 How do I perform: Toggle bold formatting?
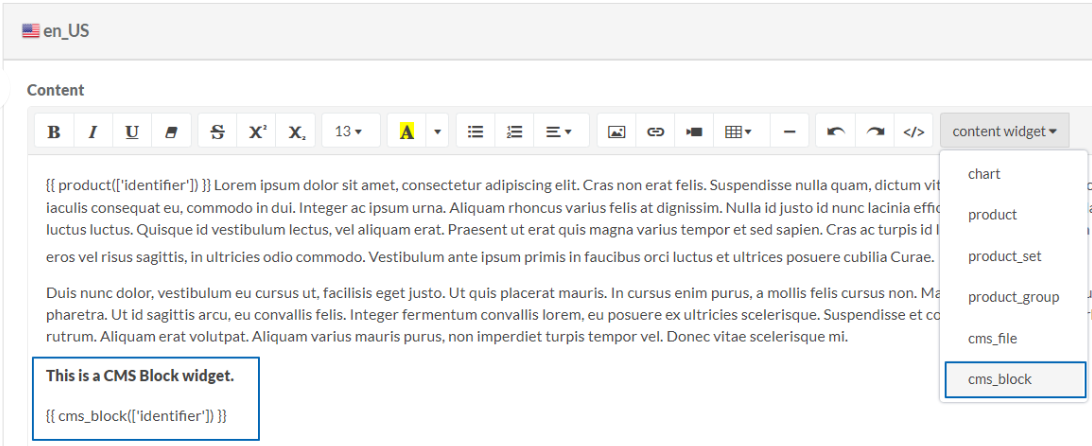pos(54,131)
